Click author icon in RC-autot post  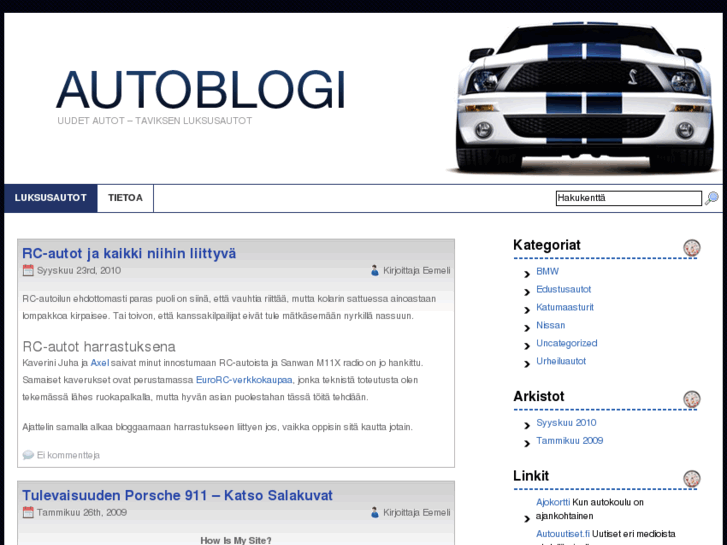click(375, 270)
